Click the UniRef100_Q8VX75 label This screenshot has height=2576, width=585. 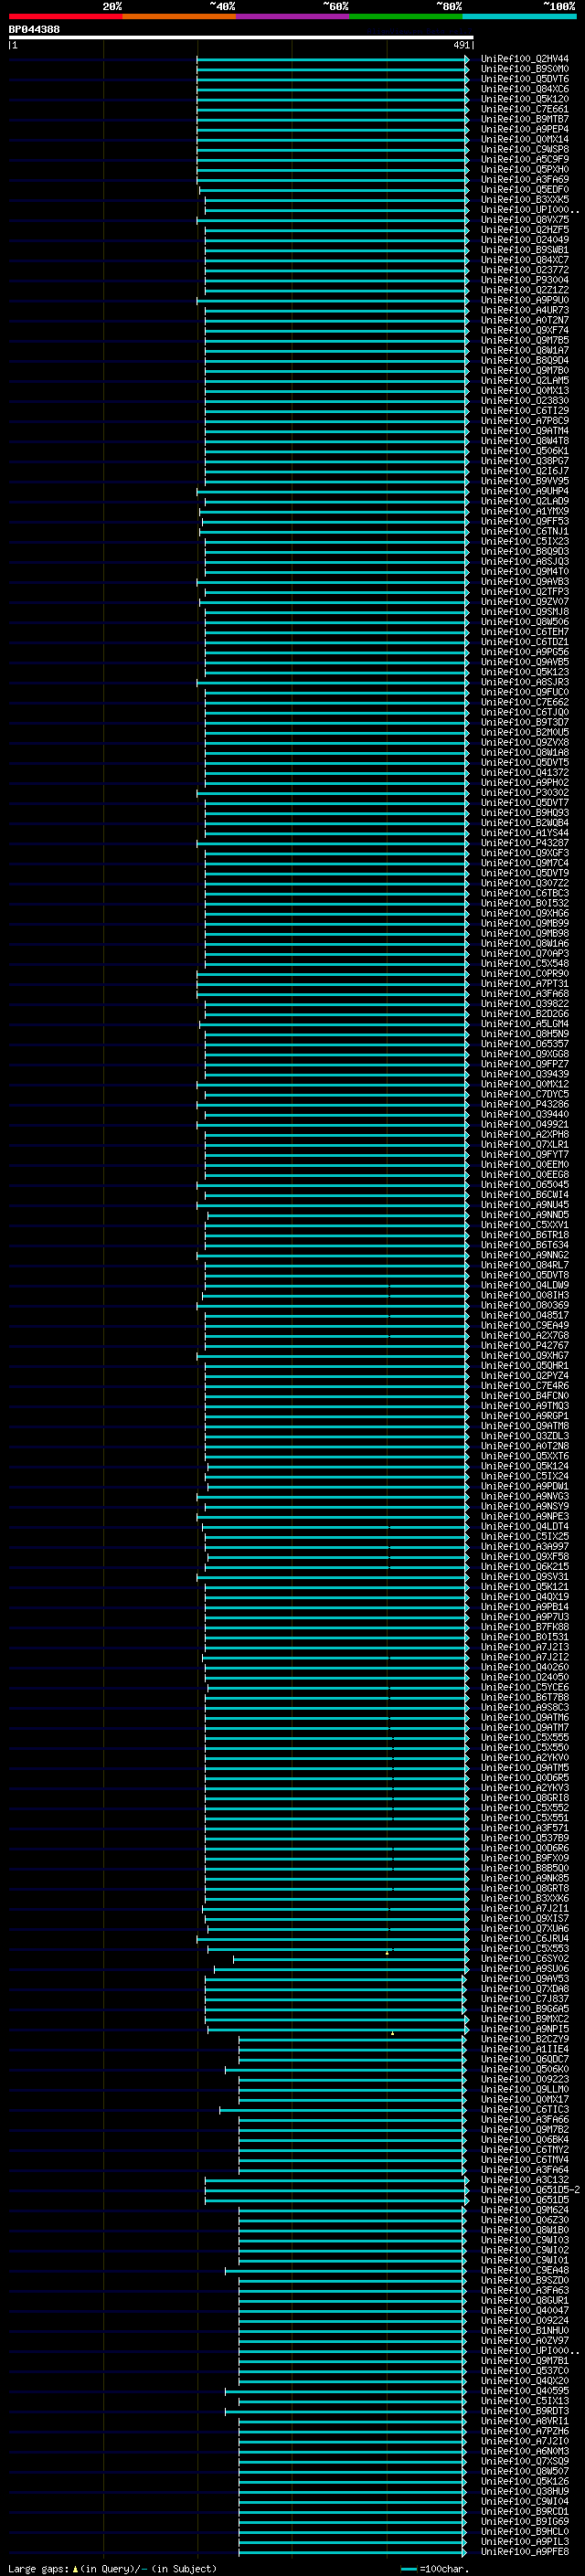525,220
